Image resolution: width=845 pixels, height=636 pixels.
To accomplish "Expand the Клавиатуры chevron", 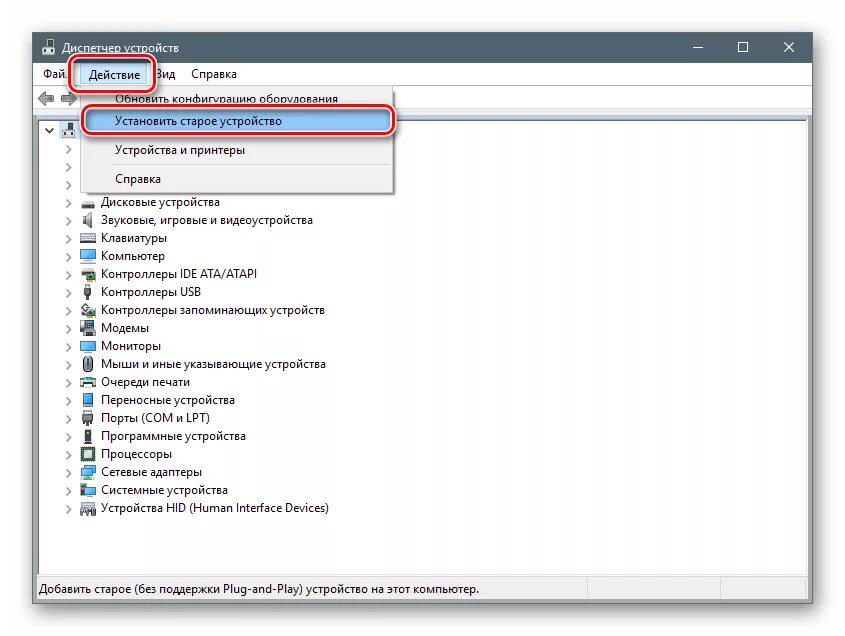I will [68, 239].
